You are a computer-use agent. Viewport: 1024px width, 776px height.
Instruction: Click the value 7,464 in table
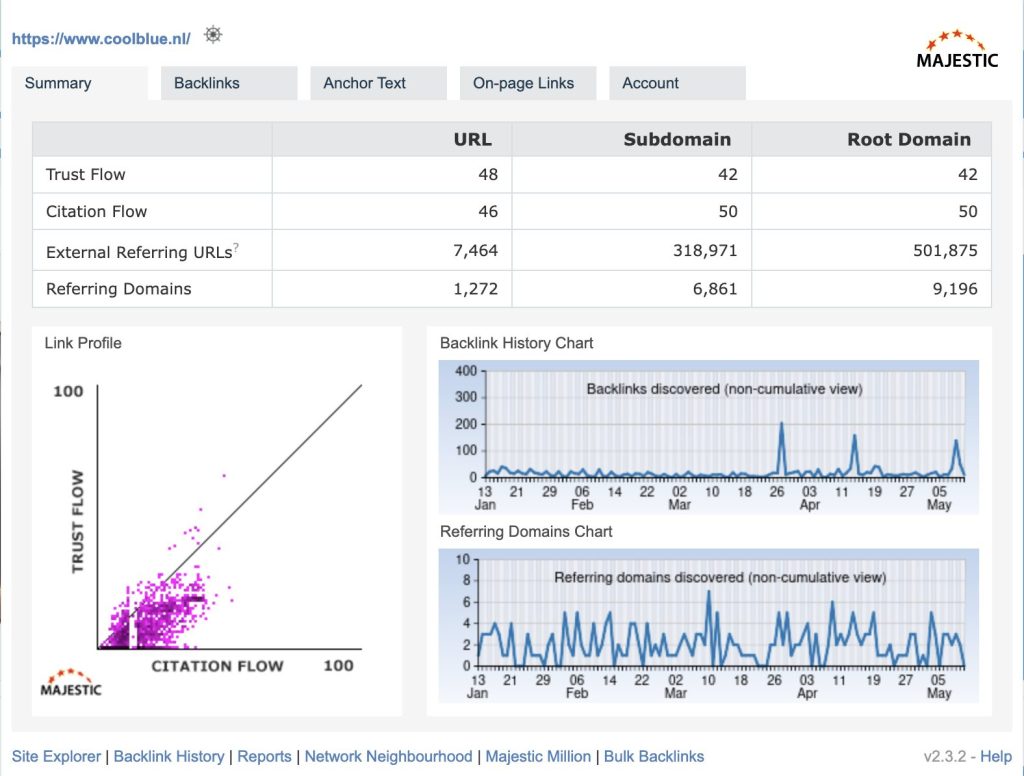click(x=475, y=250)
